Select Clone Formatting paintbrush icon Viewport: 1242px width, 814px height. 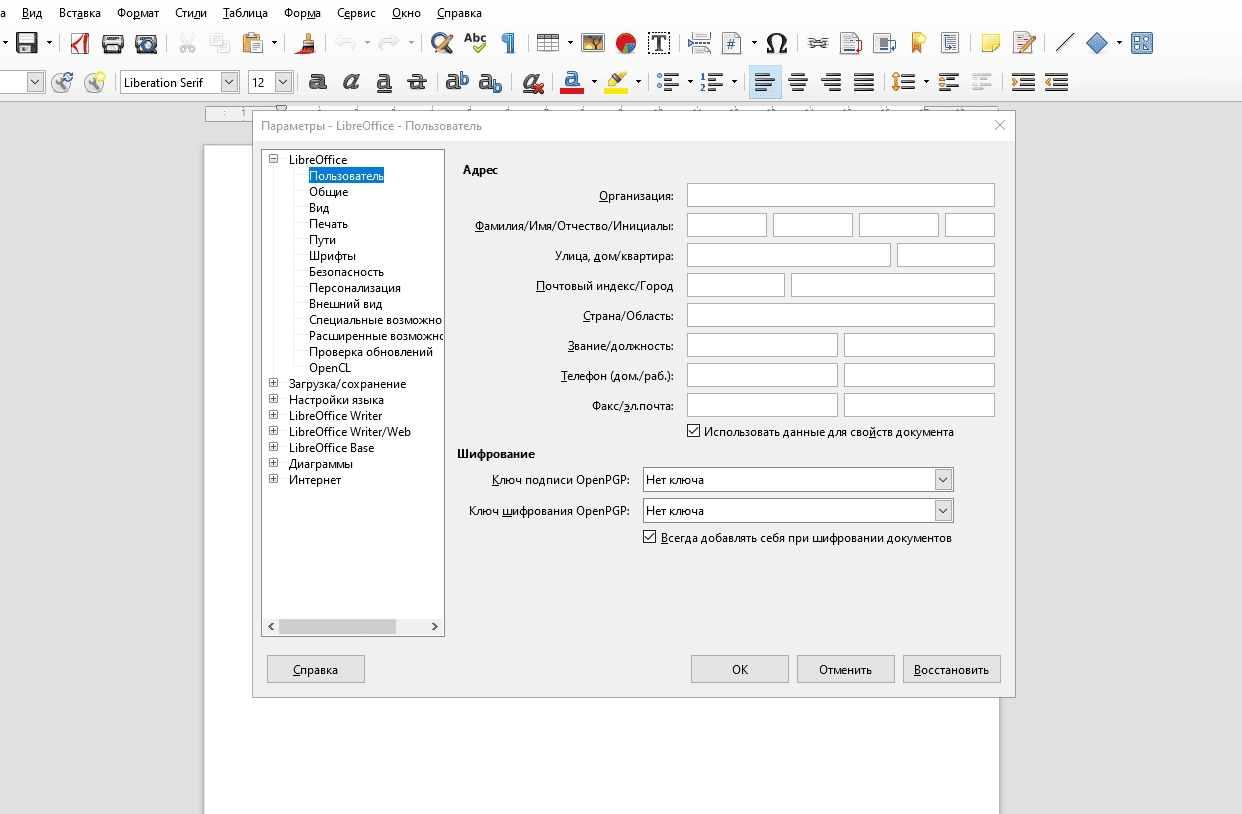tap(307, 43)
